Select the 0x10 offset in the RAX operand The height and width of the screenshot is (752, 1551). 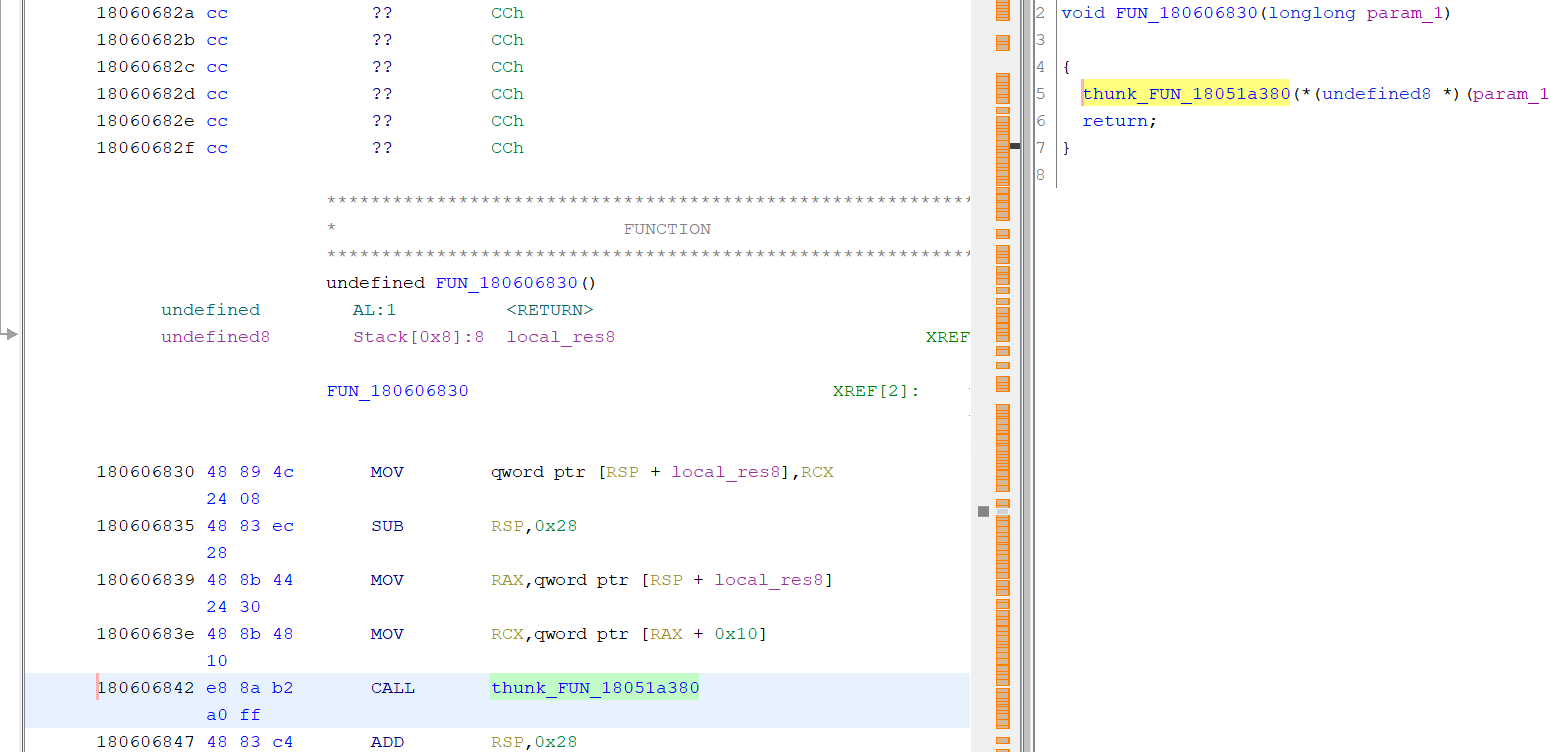[736, 634]
